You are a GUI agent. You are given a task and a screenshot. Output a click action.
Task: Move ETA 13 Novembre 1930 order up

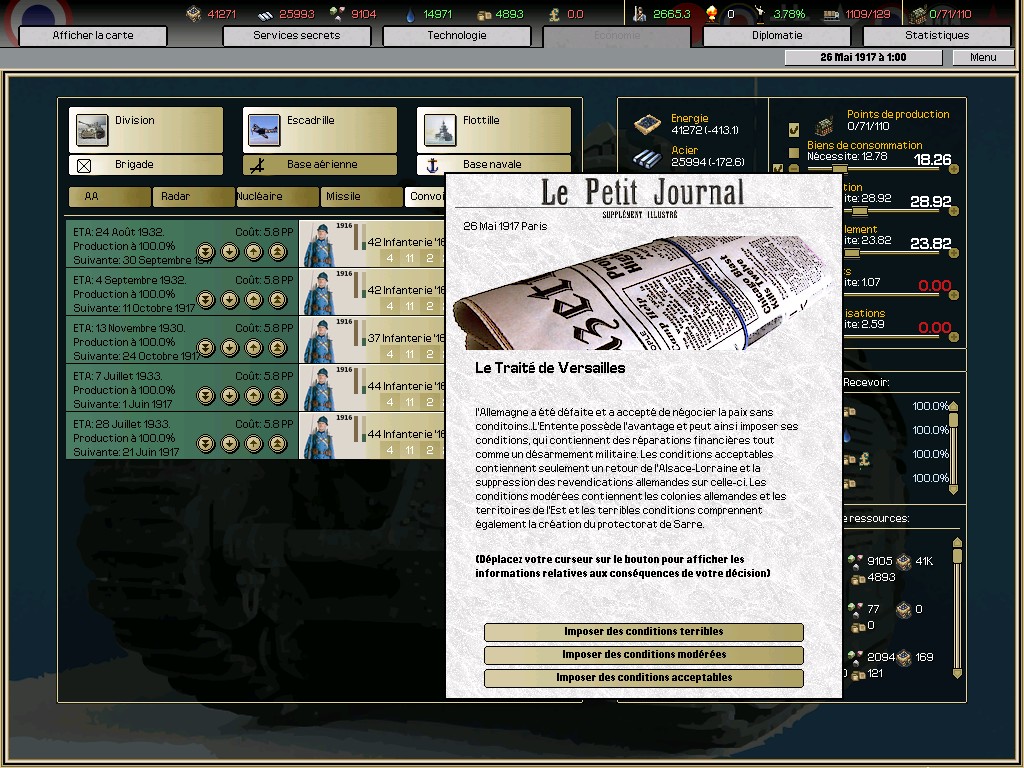(x=254, y=347)
